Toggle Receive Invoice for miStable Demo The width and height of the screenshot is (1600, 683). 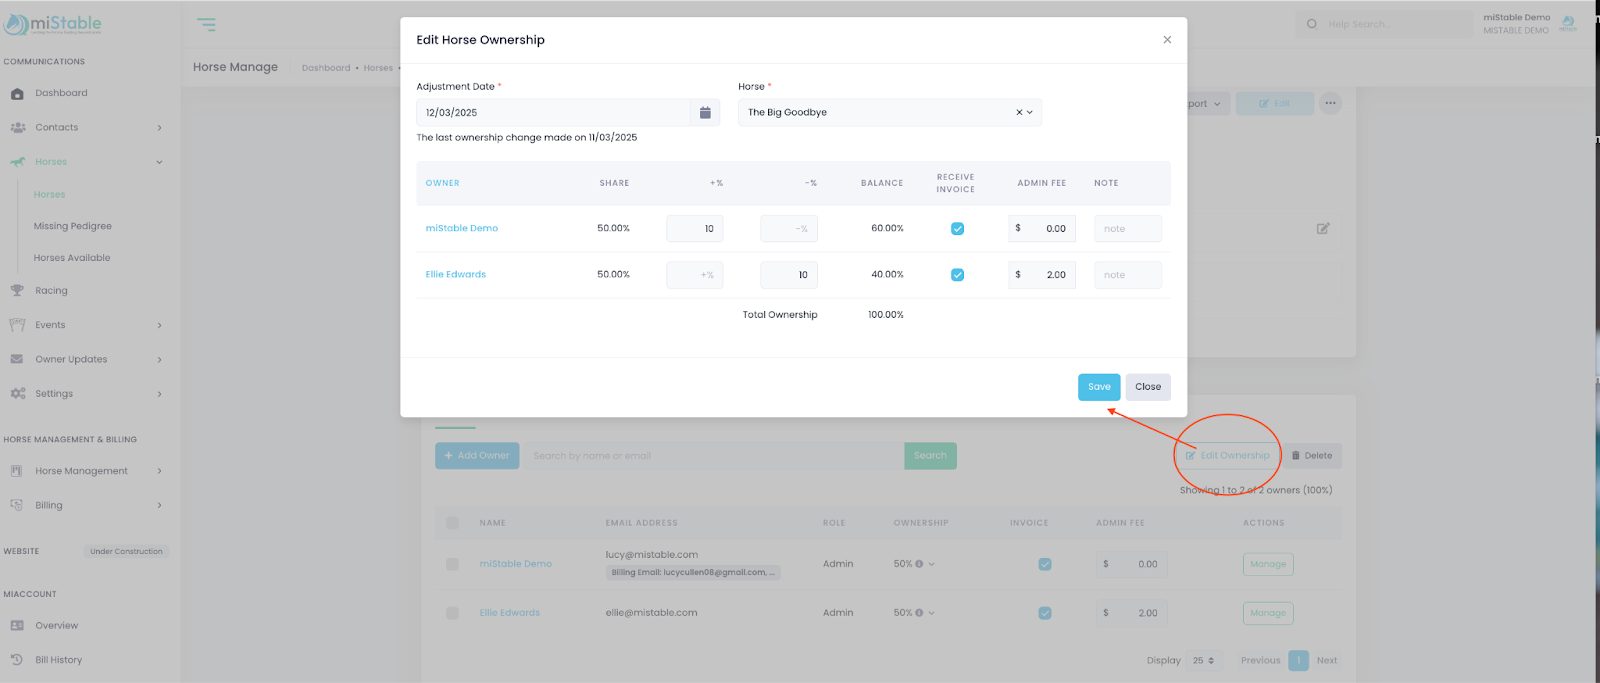pos(957,229)
